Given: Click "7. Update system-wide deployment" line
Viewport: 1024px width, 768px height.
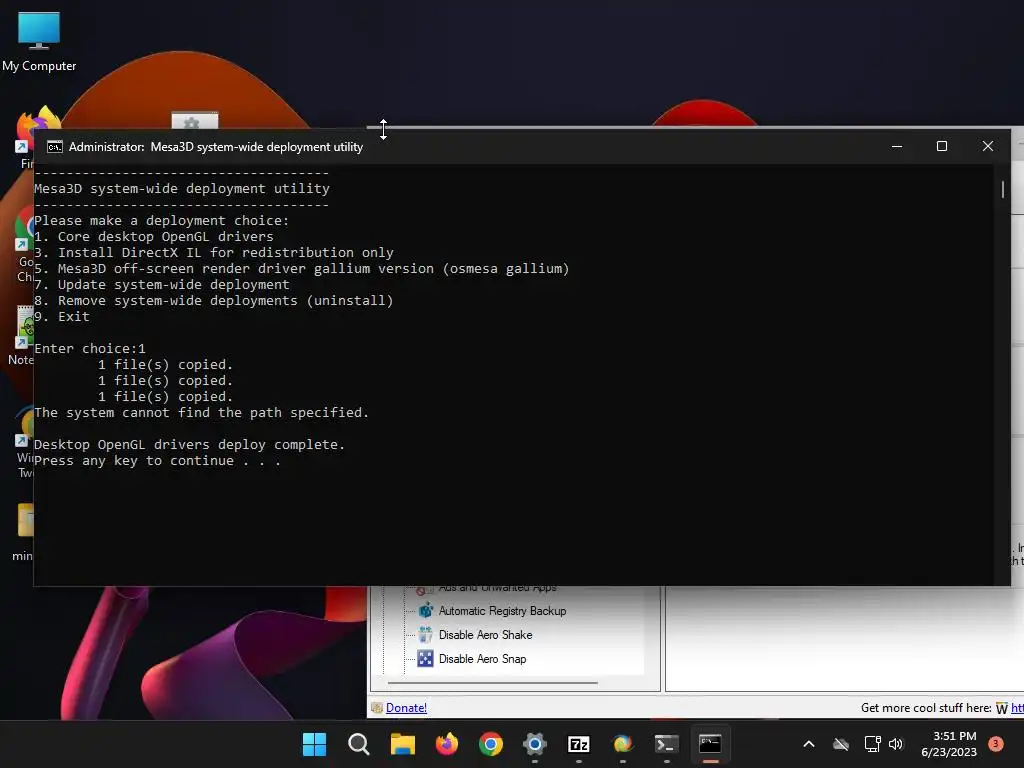Looking at the screenshot, I should (x=162, y=285).
